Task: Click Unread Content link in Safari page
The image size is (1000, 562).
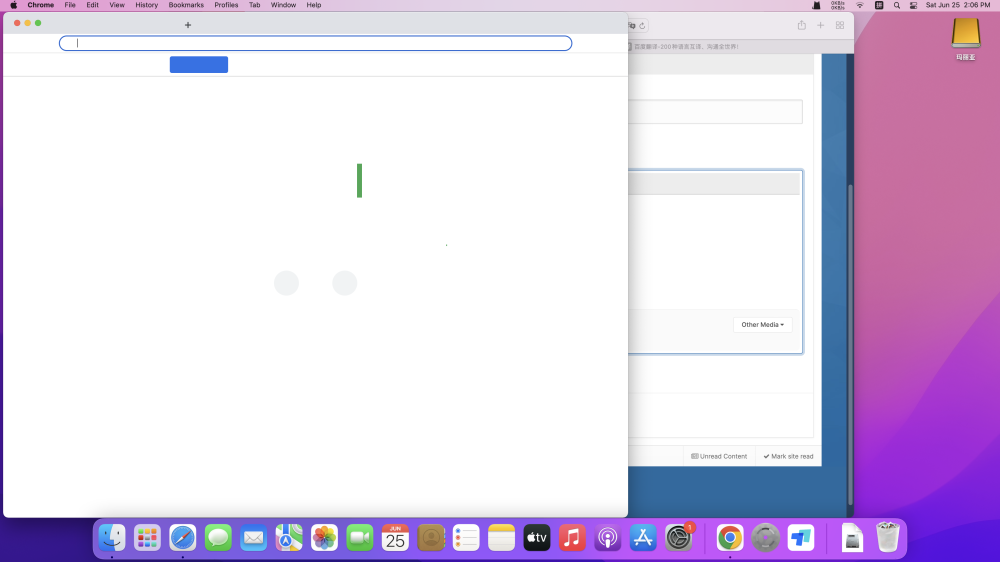Action: click(x=719, y=456)
